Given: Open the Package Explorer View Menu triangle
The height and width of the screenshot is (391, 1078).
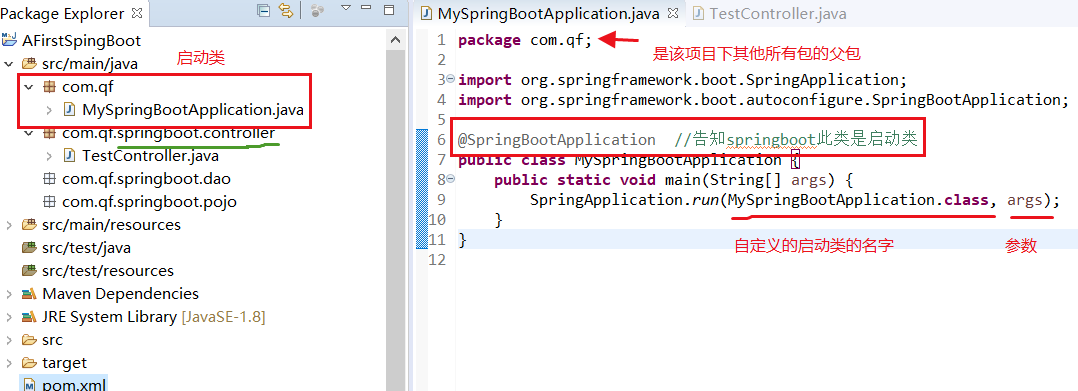Looking at the screenshot, I should pos(346,8).
